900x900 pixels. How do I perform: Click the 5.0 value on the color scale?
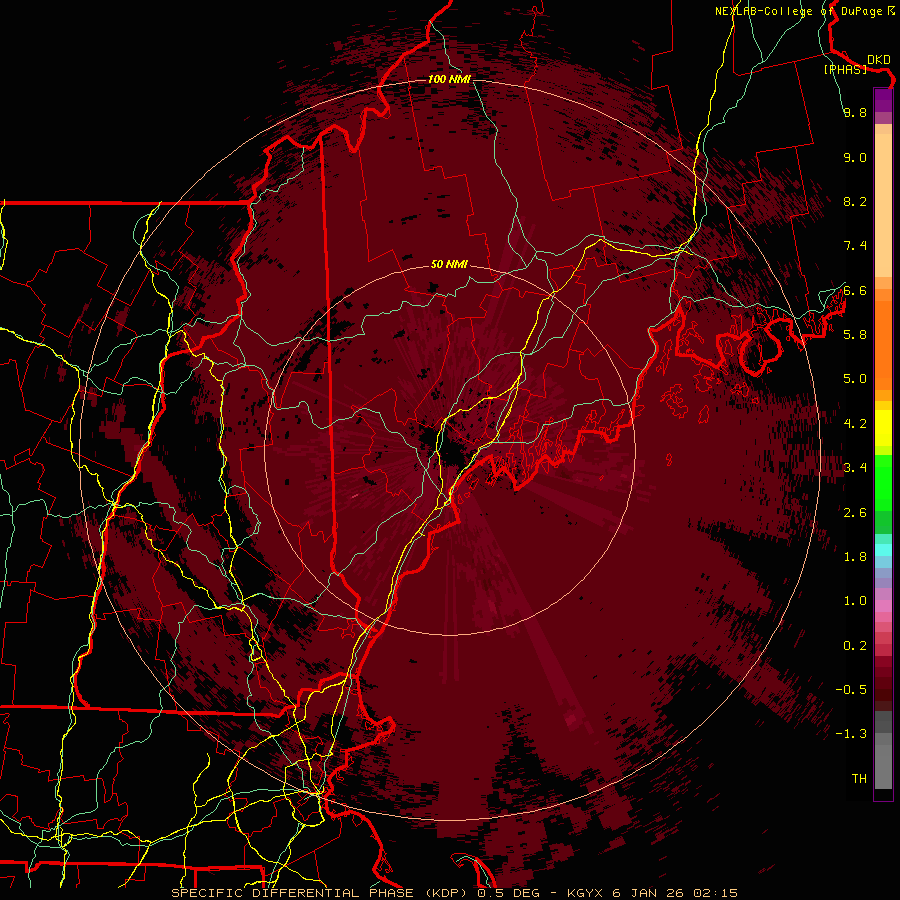(x=855, y=379)
